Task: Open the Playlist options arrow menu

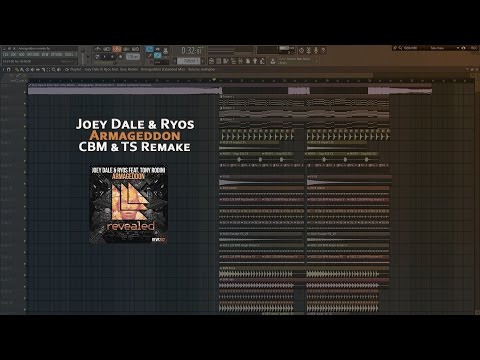Action: tap(3, 69)
